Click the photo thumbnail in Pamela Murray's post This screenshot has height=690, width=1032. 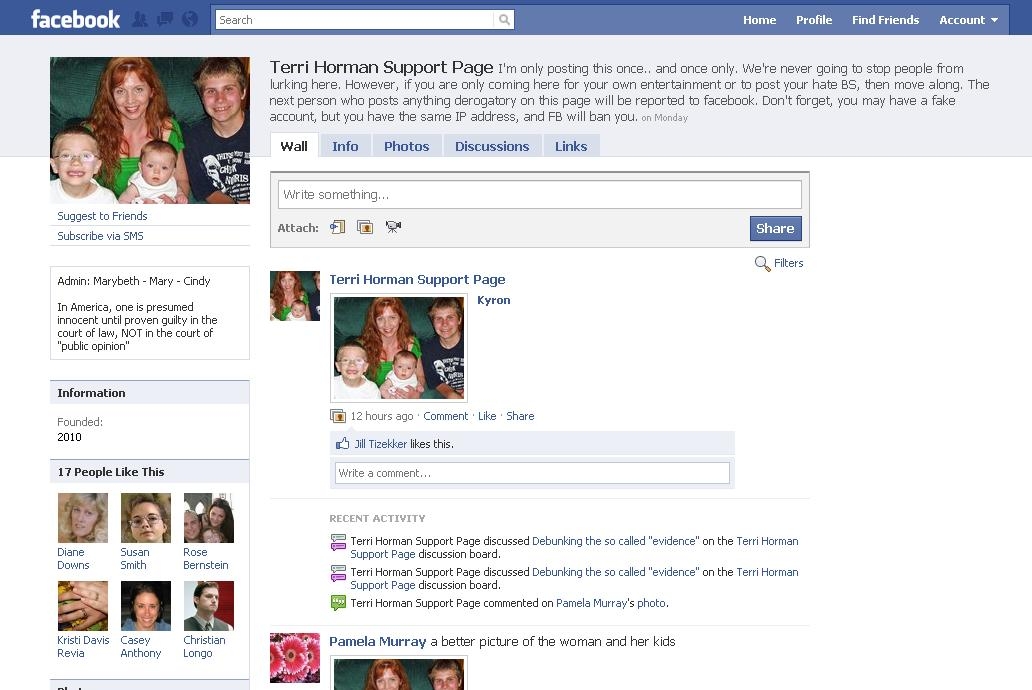coord(398,673)
